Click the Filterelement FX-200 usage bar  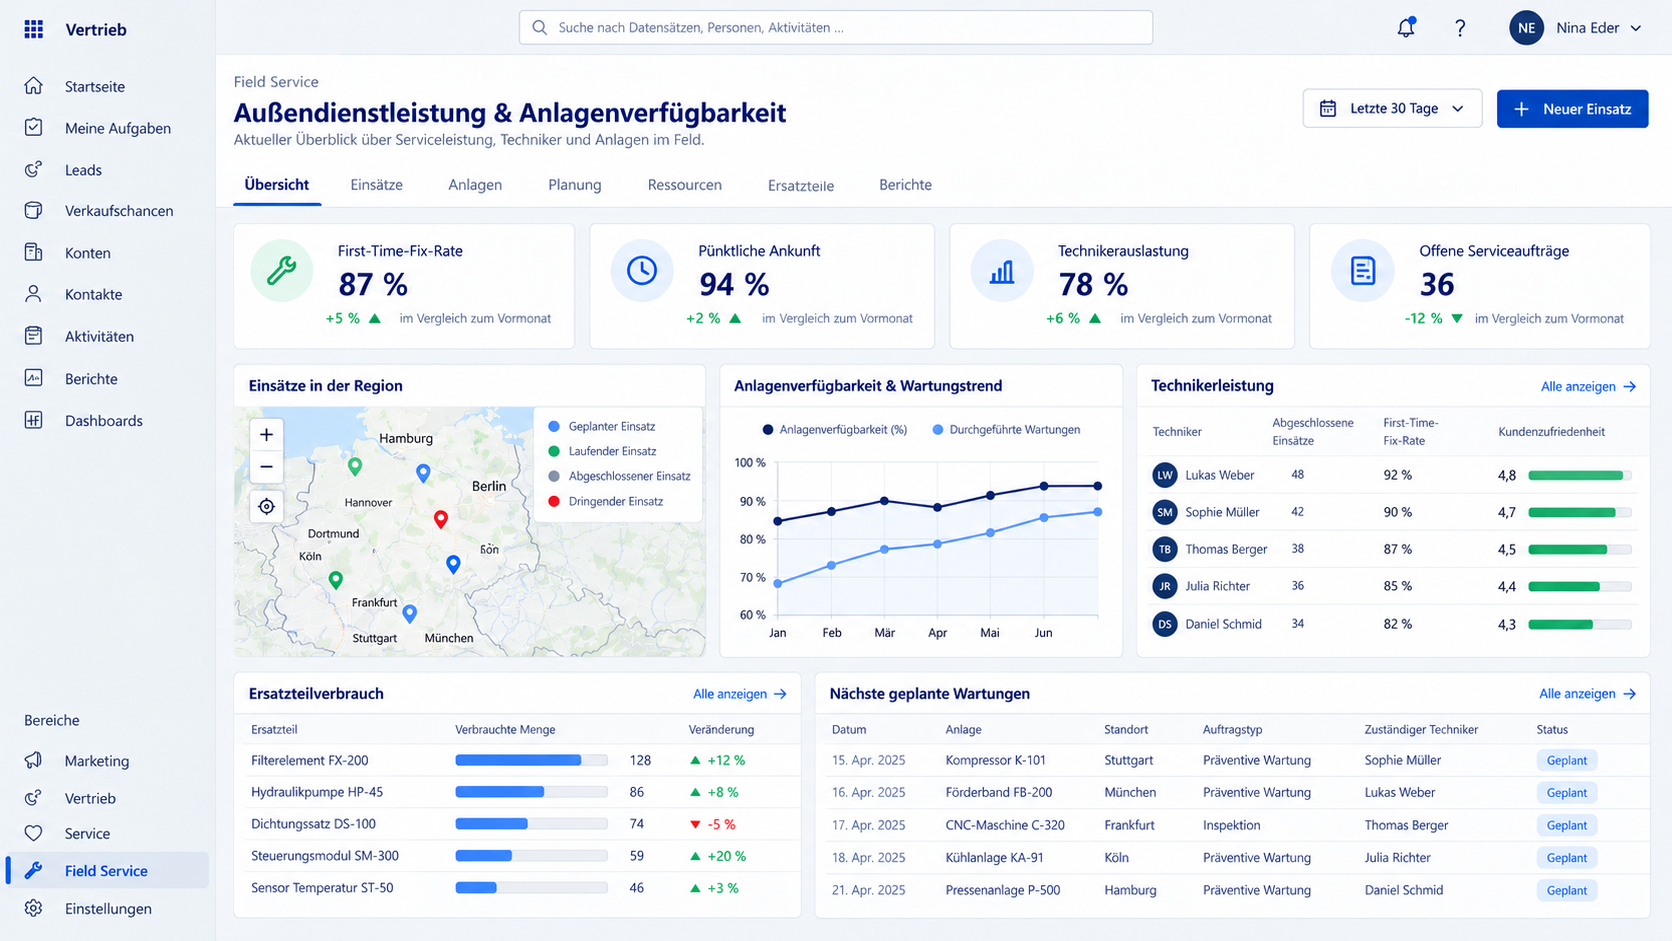click(531, 761)
